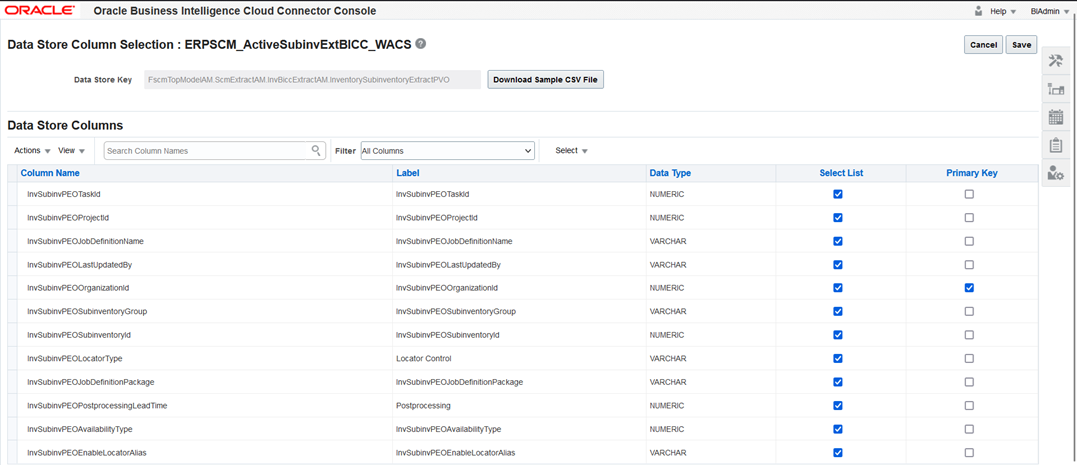The height and width of the screenshot is (465, 1077).
Task: Click the user avatar icon beside Help
Action: point(978,11)
